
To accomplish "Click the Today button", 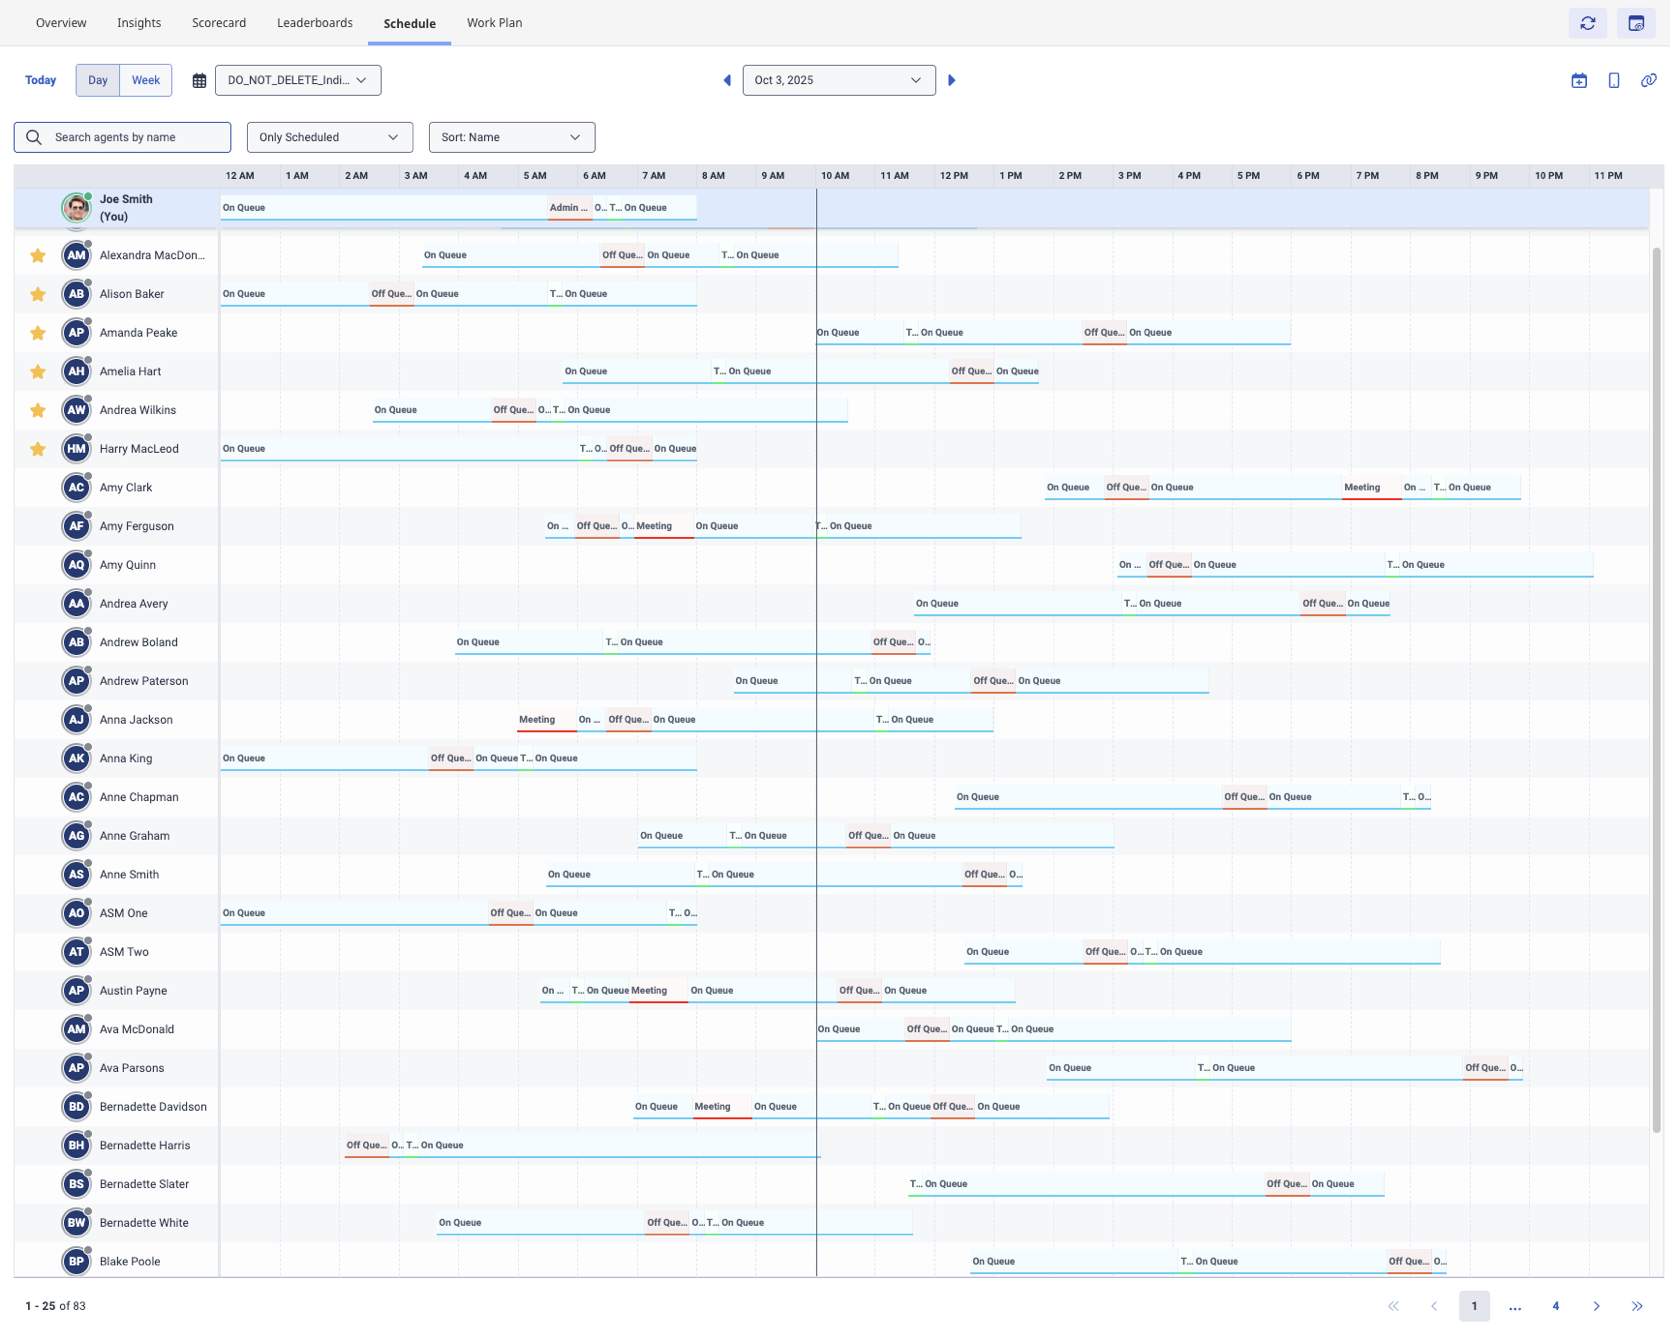I will coord(40,80).
